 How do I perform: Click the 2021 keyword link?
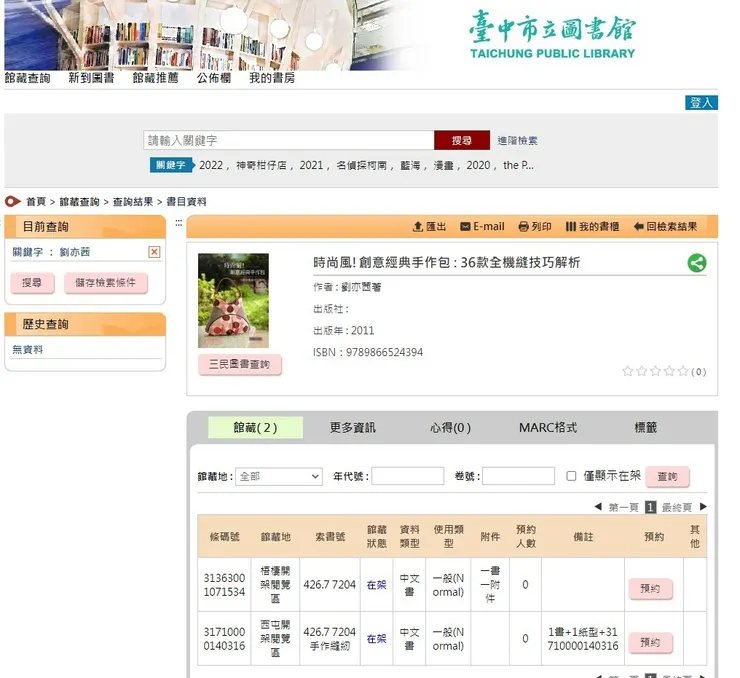(x=311, y=165)
